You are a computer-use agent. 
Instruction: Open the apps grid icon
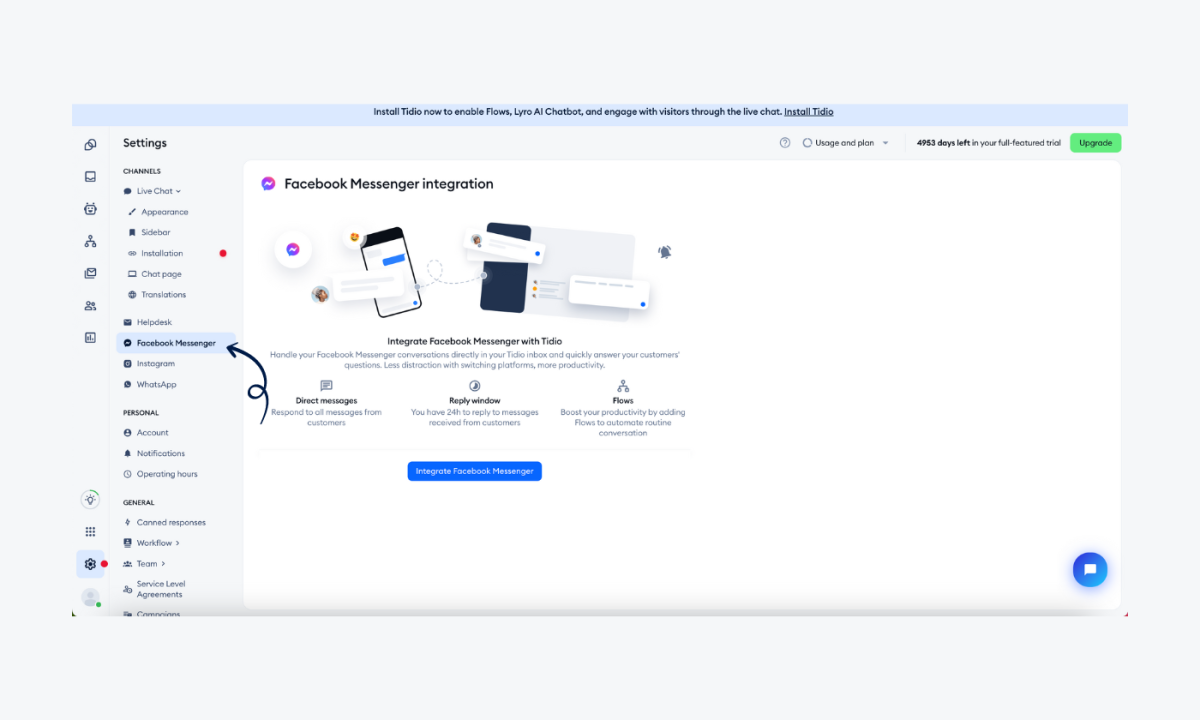click(90, 531)
